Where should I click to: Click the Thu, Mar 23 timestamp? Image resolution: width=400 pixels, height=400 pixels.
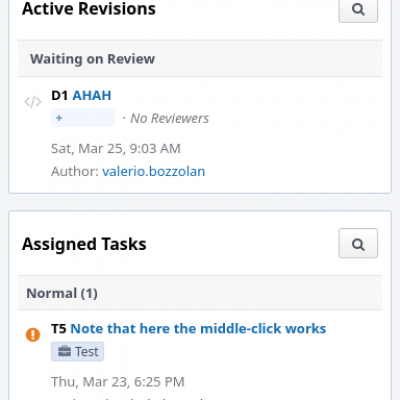(118, 382)
